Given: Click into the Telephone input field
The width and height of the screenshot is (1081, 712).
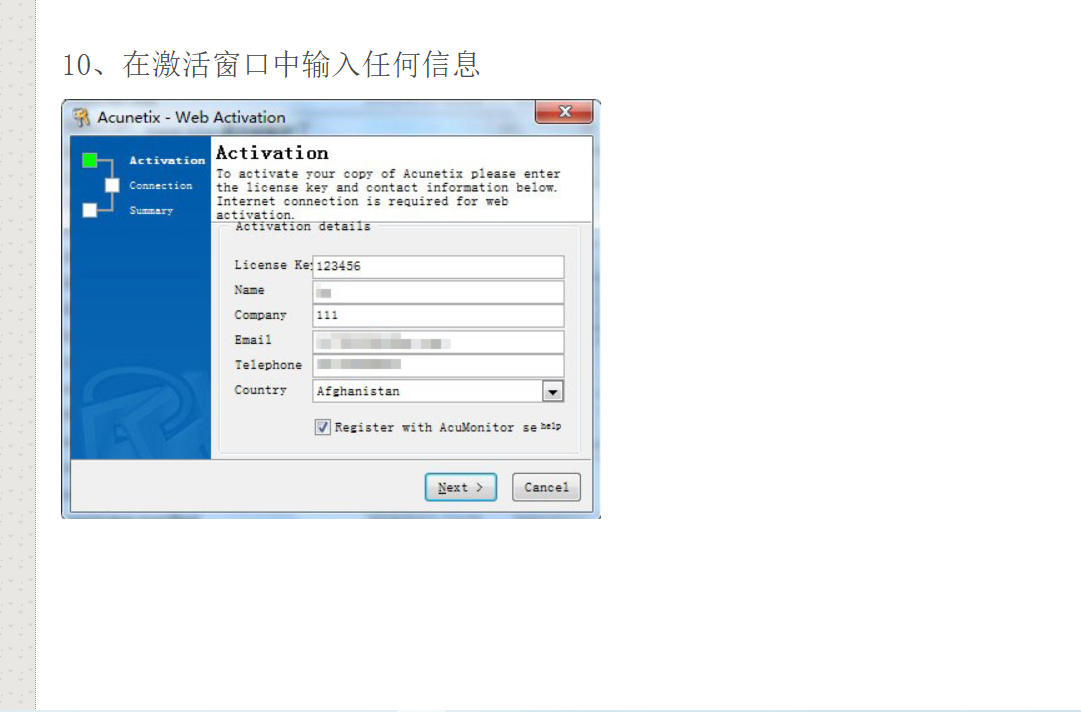Looking at the screenshot, I should coord(438,365).
